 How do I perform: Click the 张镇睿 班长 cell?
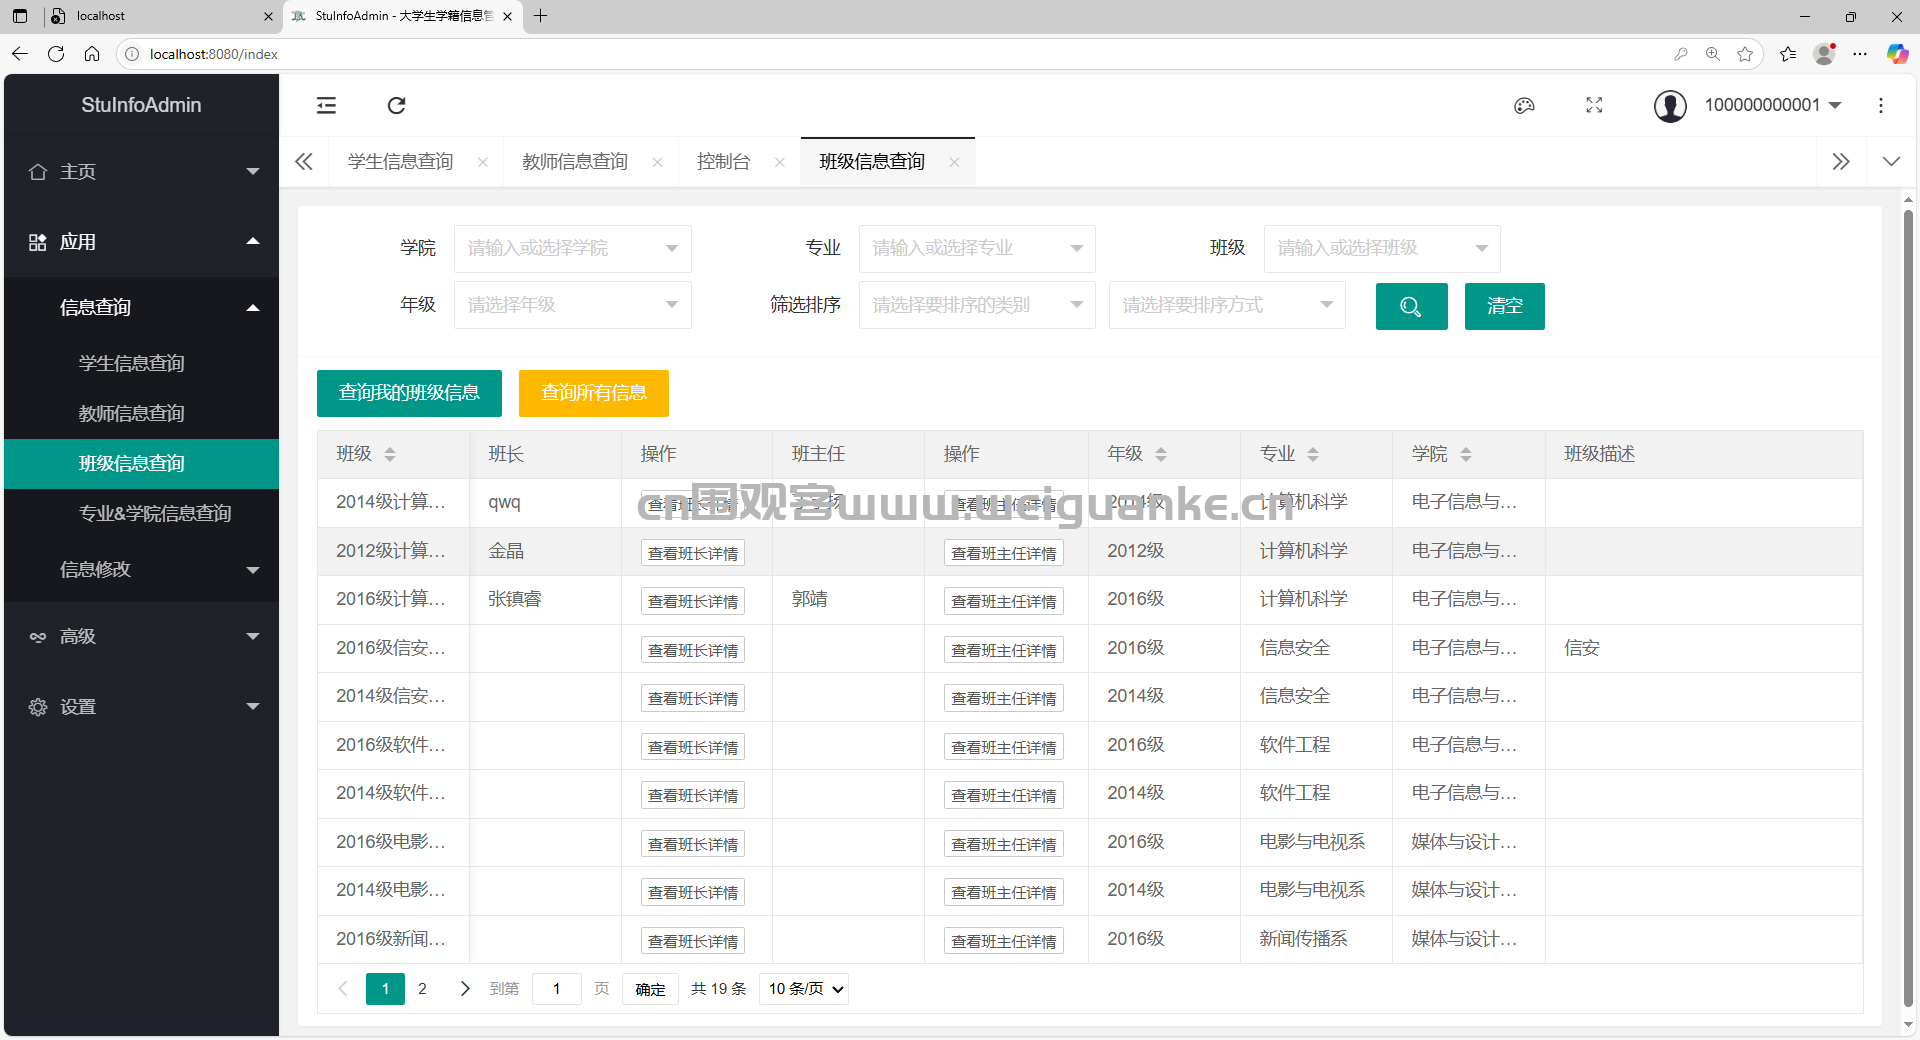tap(546, 599)
